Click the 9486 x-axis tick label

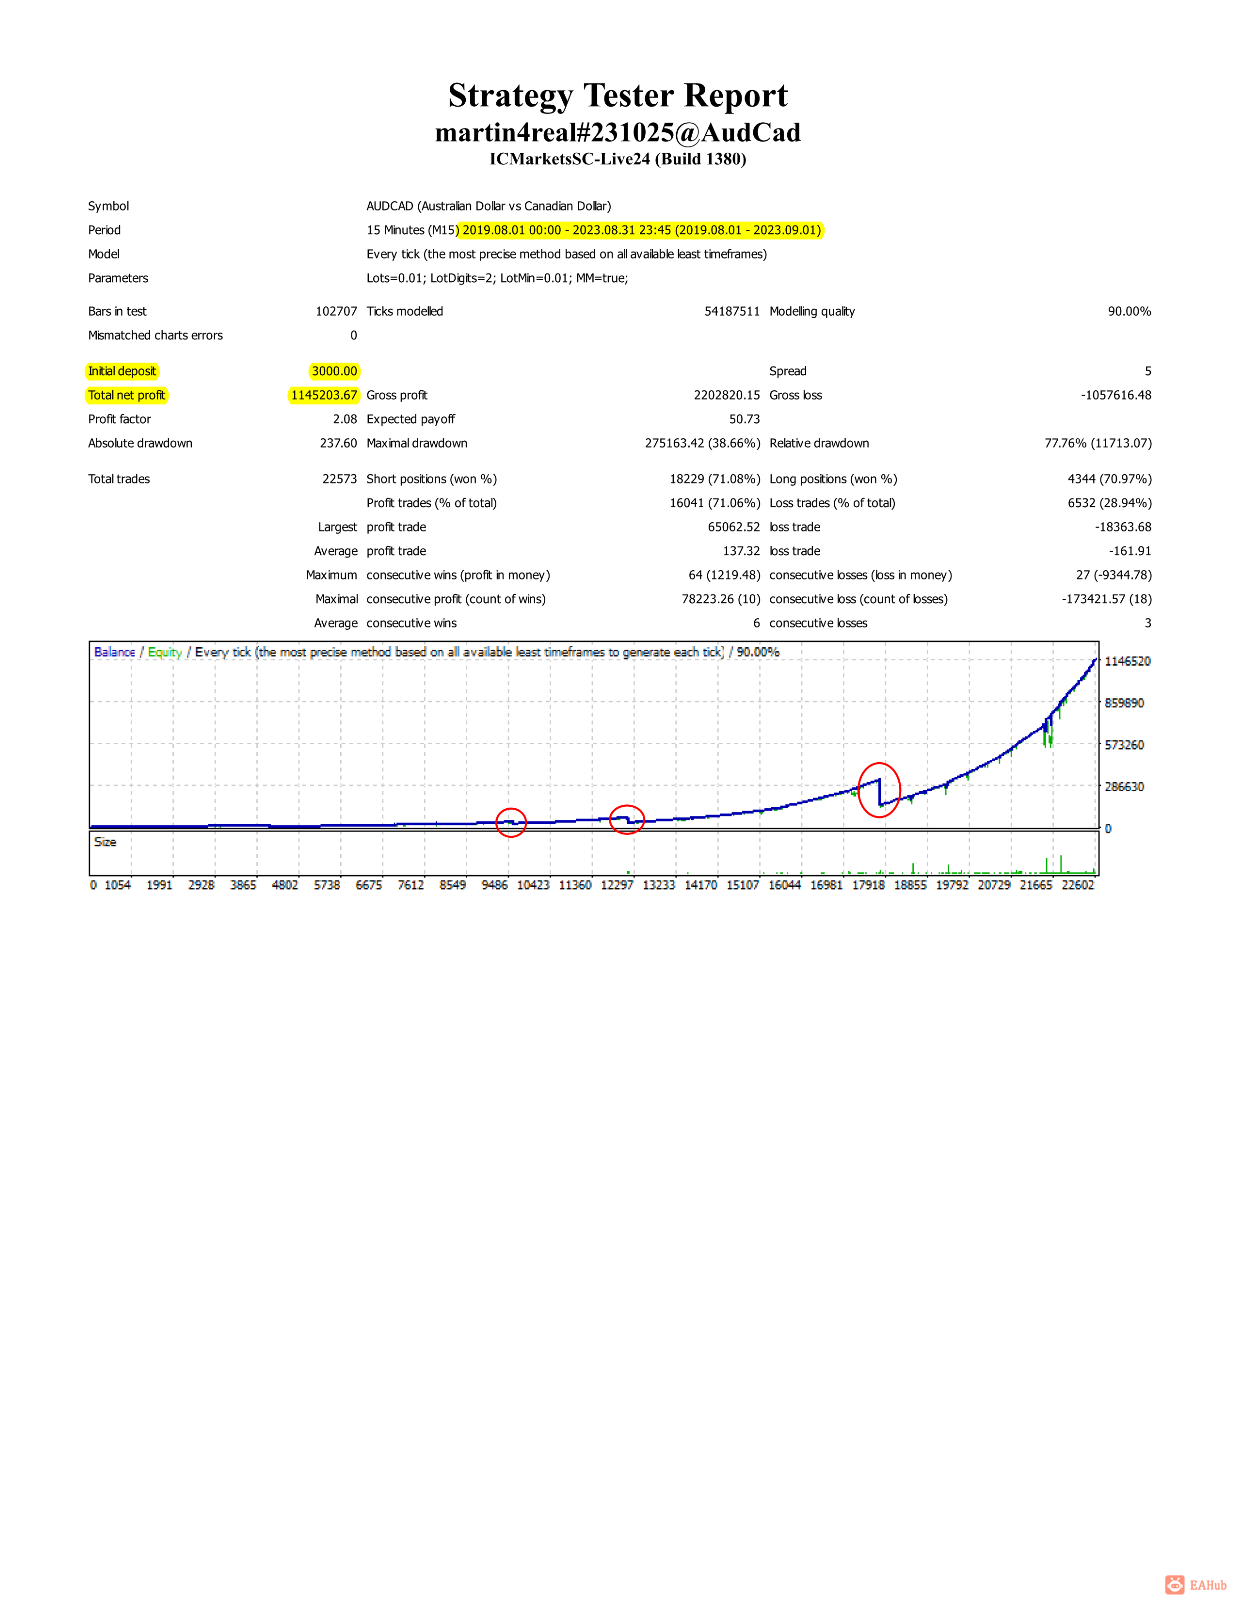(x=495, y=885)
